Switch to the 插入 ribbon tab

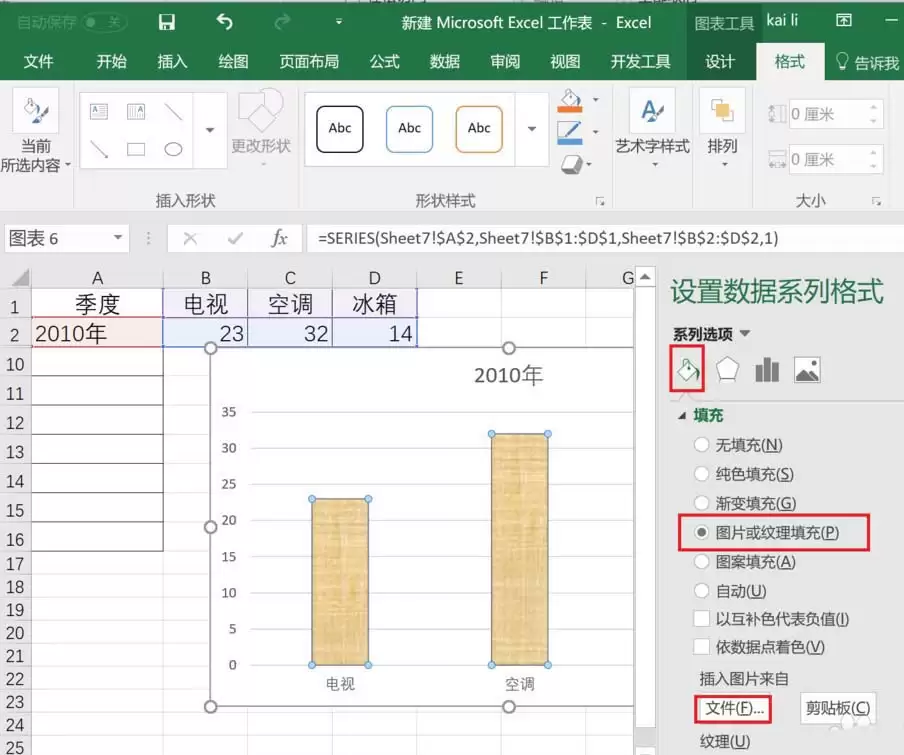pos(172,61)
